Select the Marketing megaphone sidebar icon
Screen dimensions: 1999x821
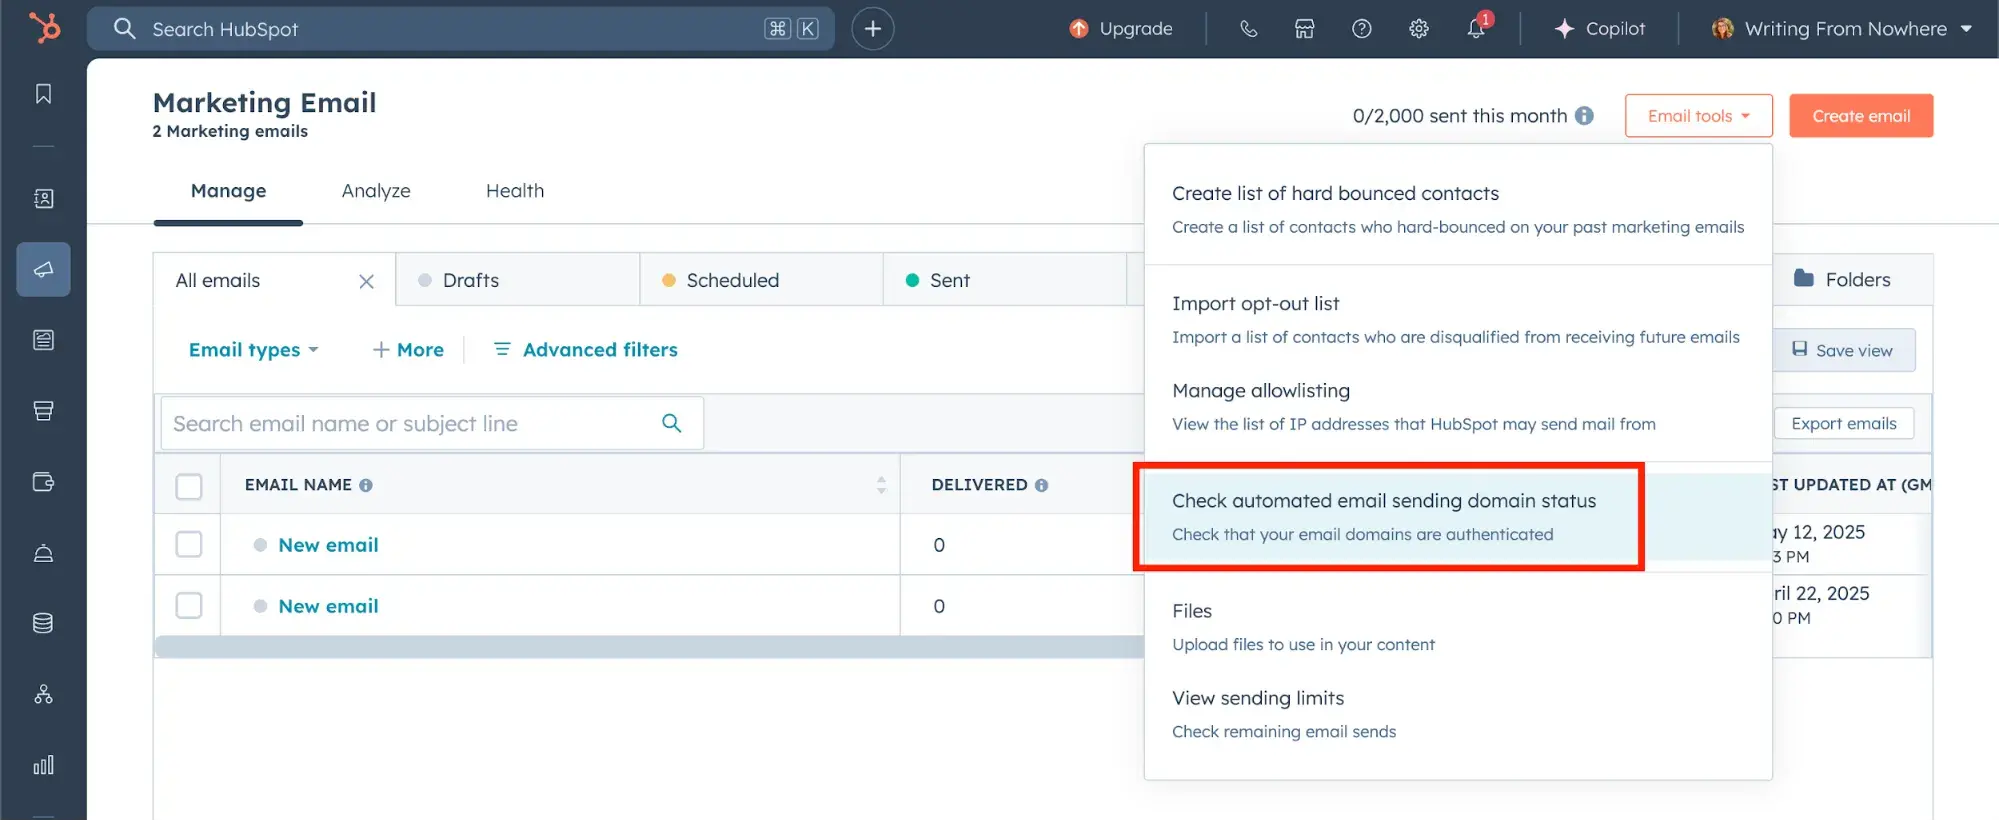coord(43,269)
